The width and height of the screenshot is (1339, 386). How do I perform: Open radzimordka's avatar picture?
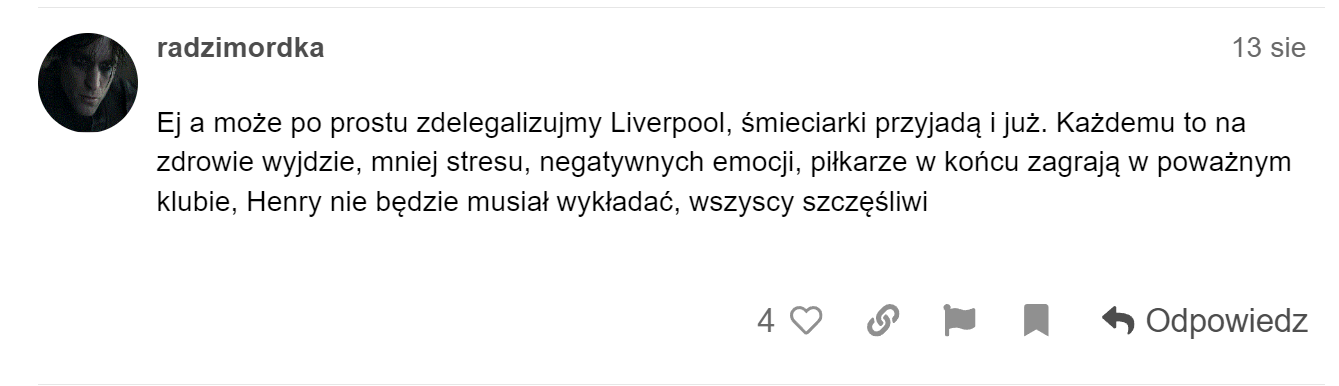[x=88, y=83]
